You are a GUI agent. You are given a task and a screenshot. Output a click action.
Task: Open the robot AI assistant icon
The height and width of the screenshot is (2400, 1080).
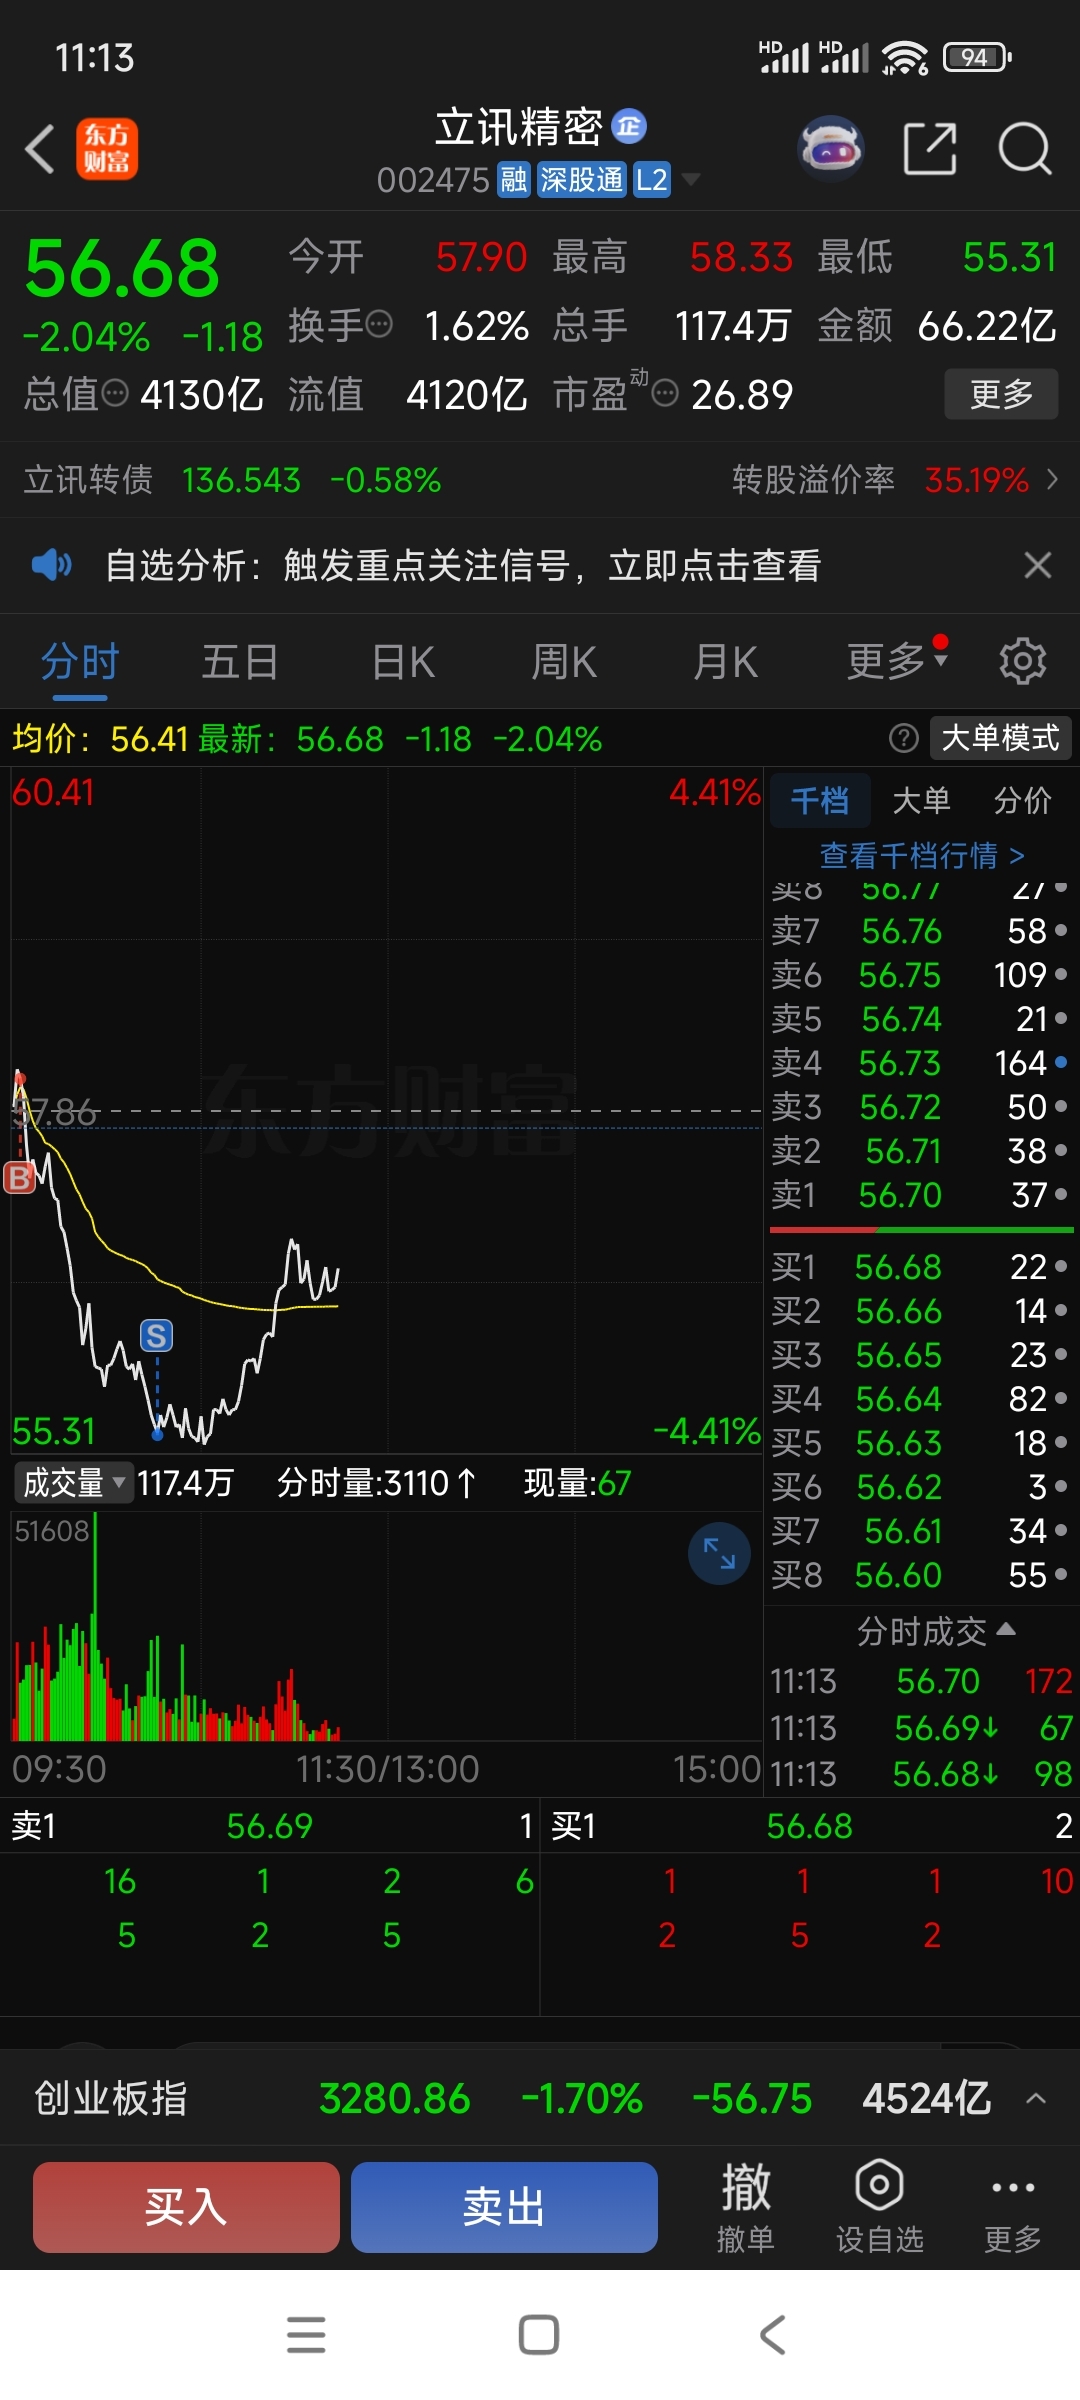coord(830,149)
